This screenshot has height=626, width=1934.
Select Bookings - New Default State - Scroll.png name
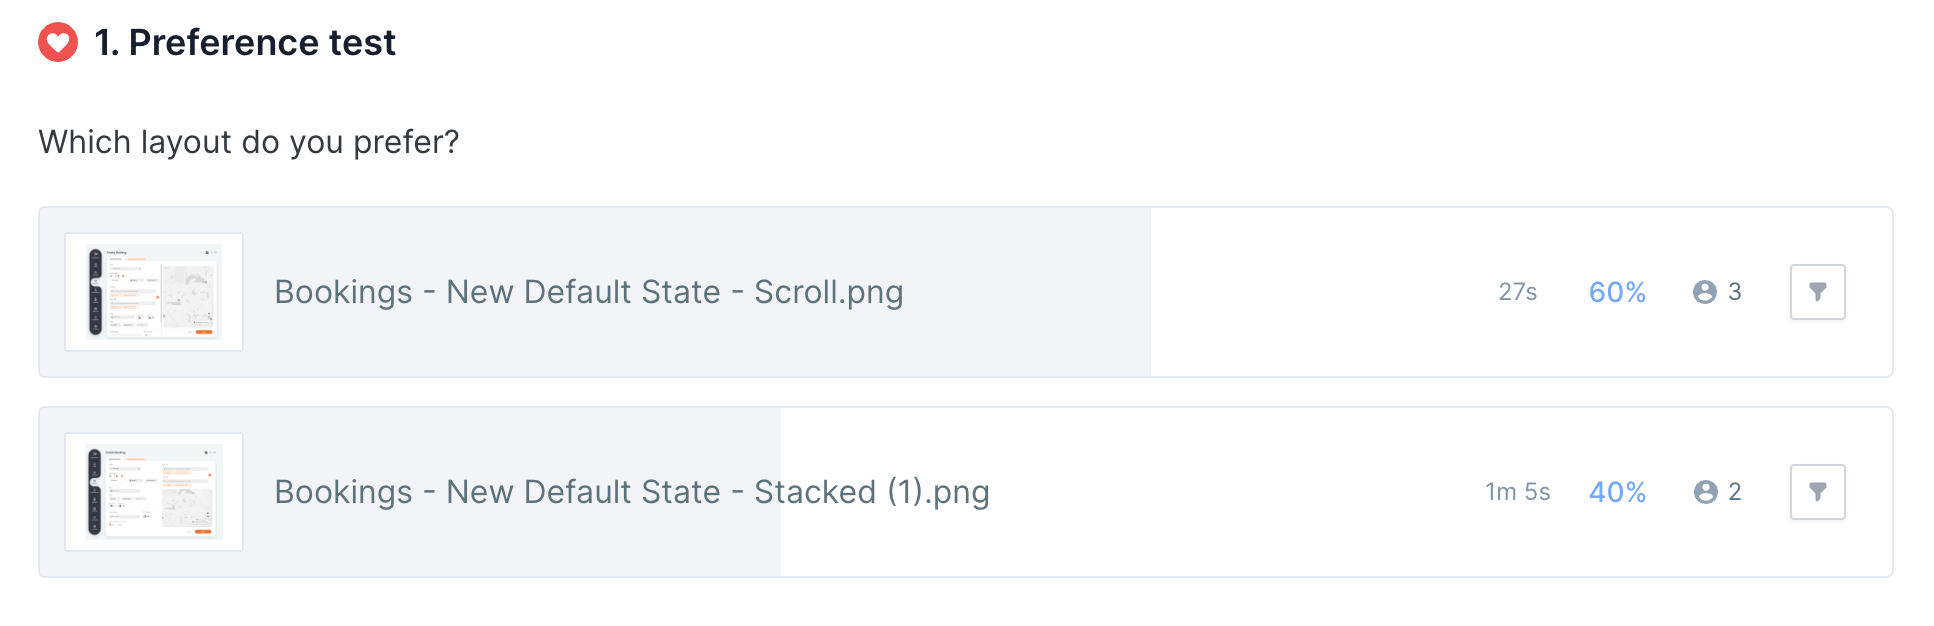[589, 292]
